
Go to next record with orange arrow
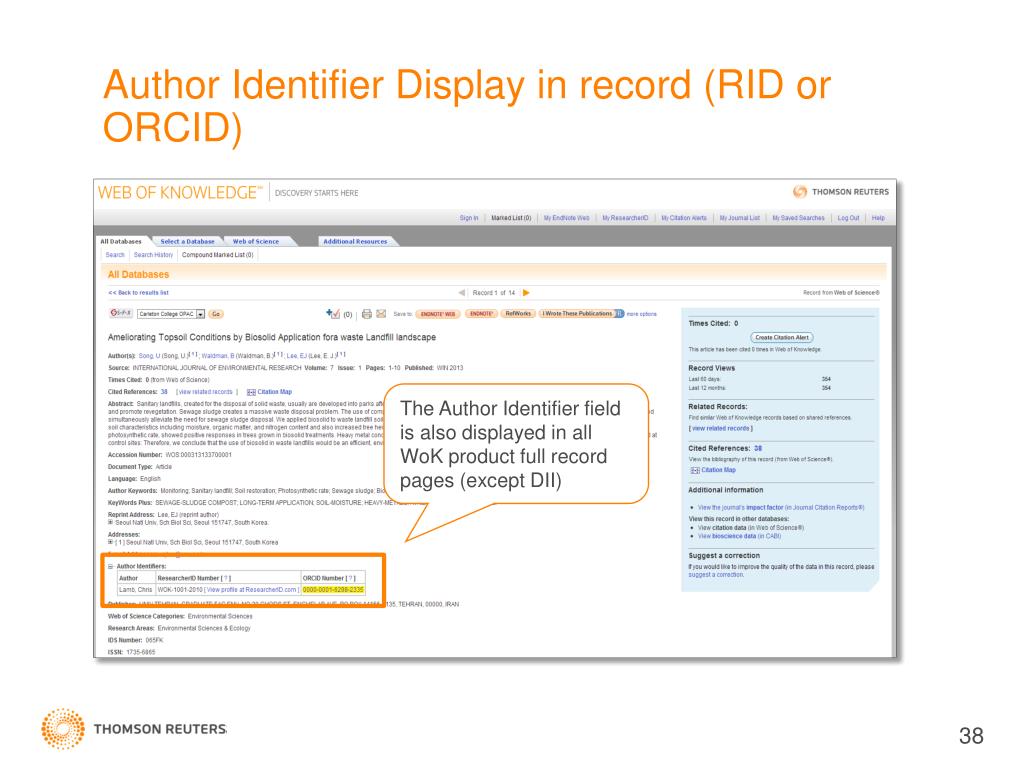pos(526,293)
